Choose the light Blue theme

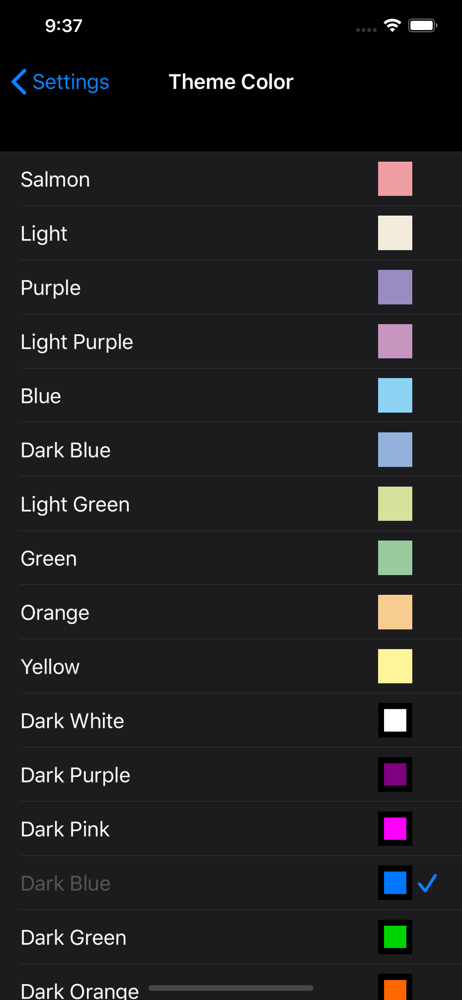tap(231, 395)
